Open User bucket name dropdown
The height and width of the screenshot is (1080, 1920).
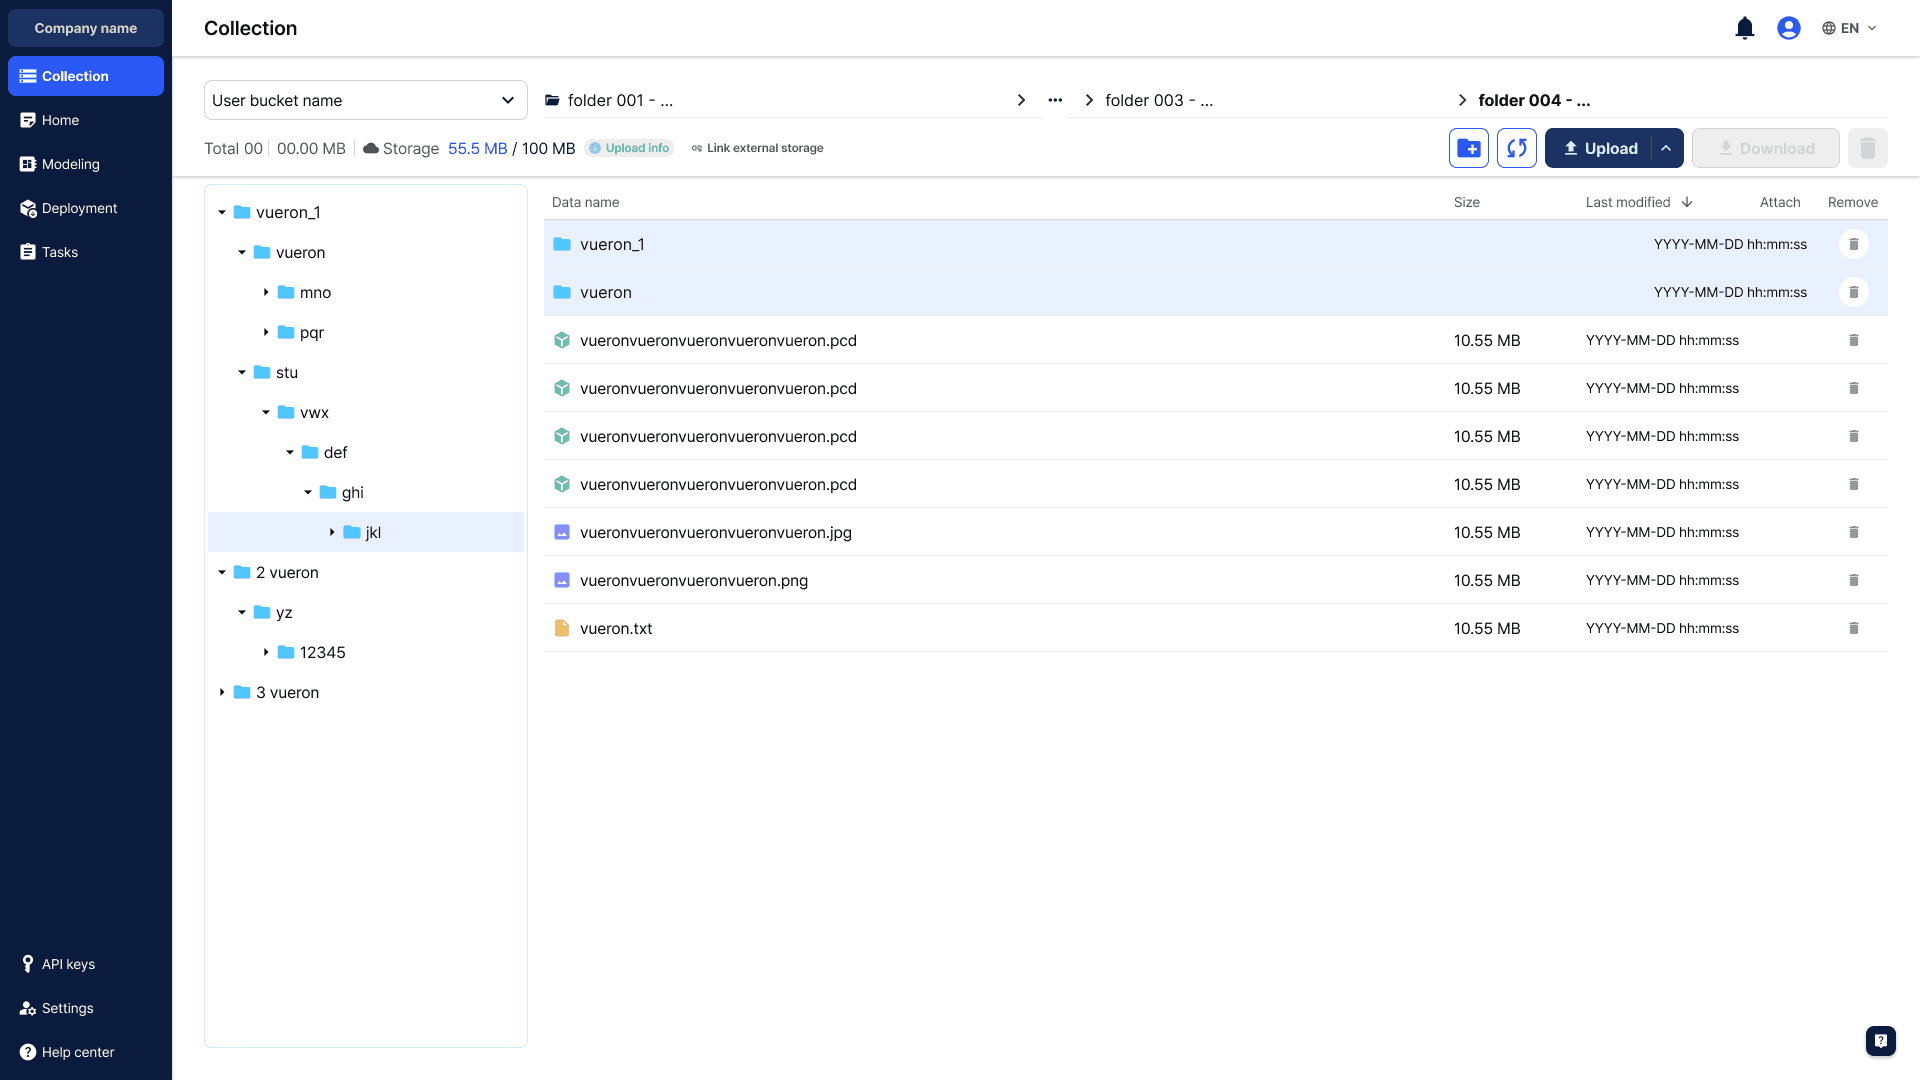pyautogui.click(x=365, y=100)
